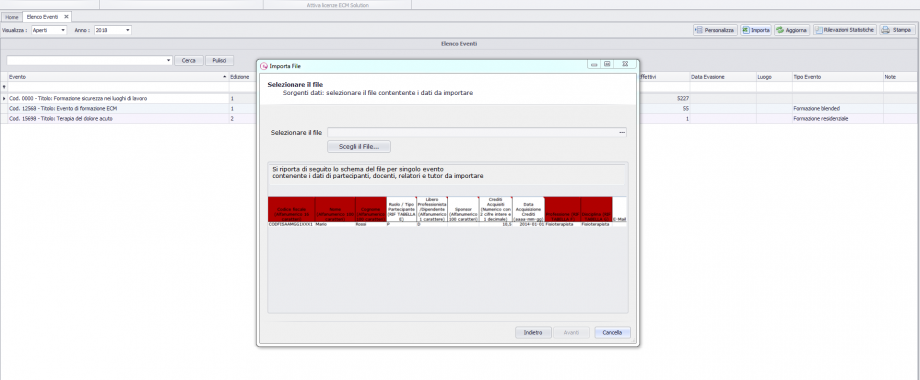Click the Indietro button
920x380 pixels.
(x=533, y=332)
